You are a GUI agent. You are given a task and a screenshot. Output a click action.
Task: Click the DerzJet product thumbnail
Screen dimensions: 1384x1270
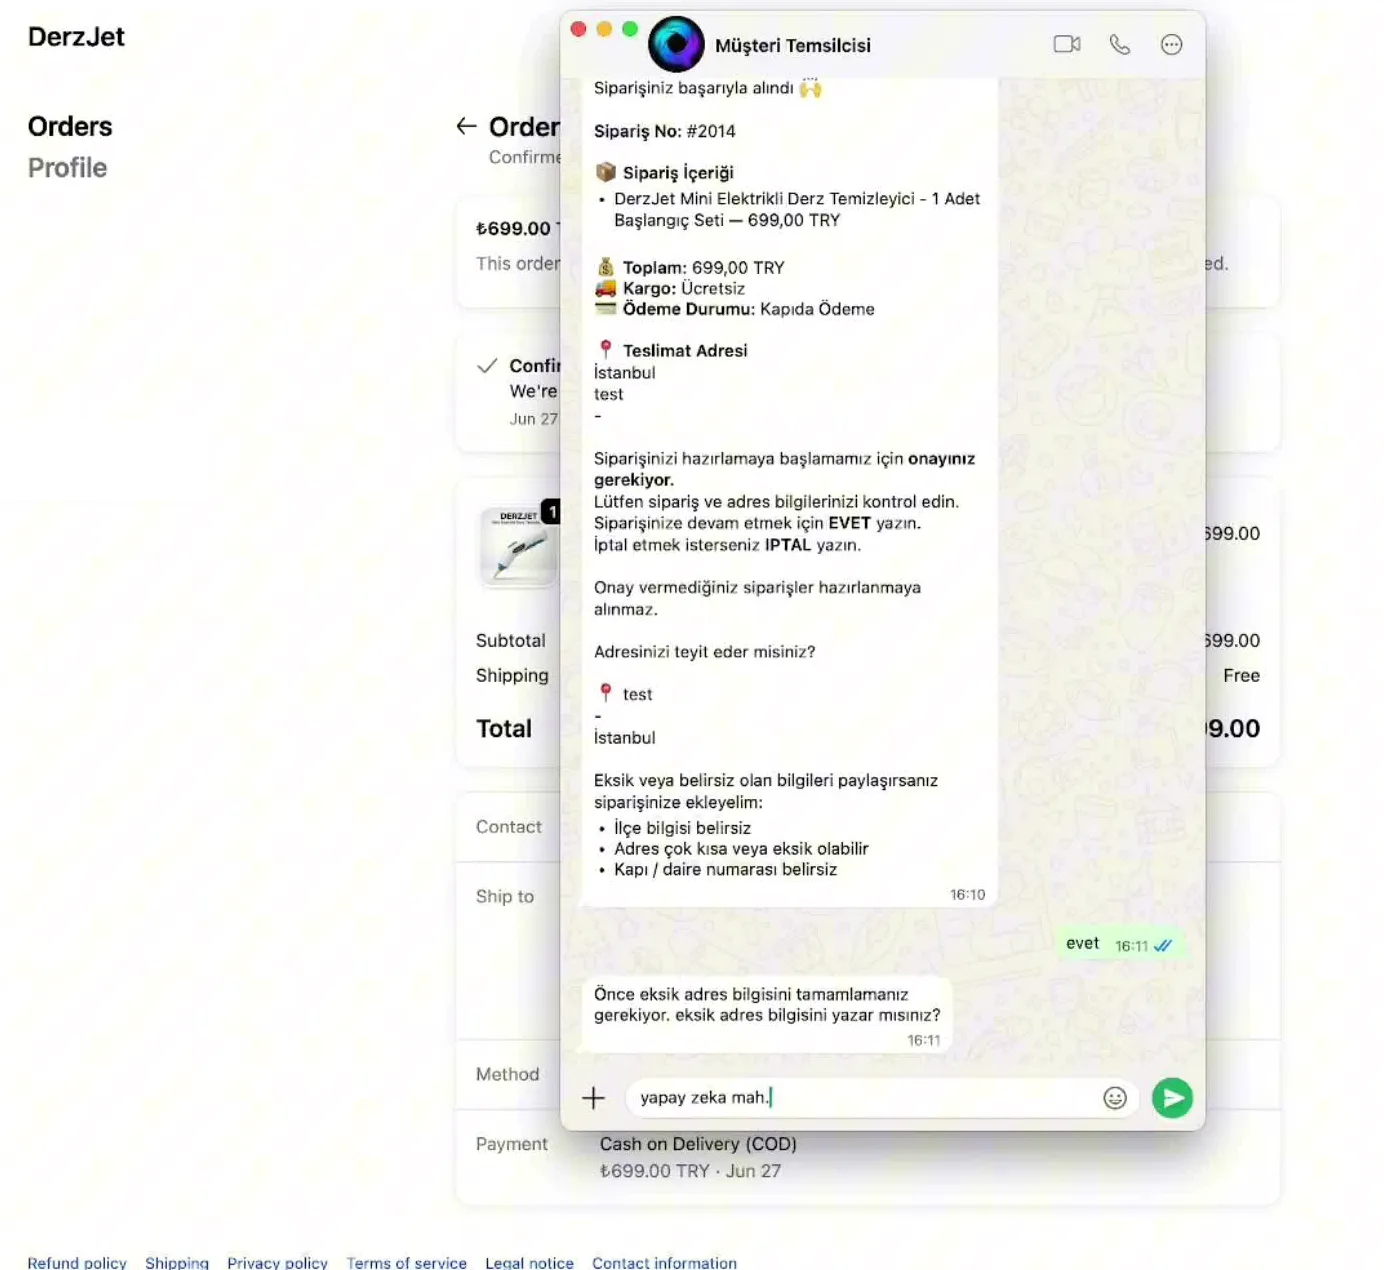[x=519, y=546]
